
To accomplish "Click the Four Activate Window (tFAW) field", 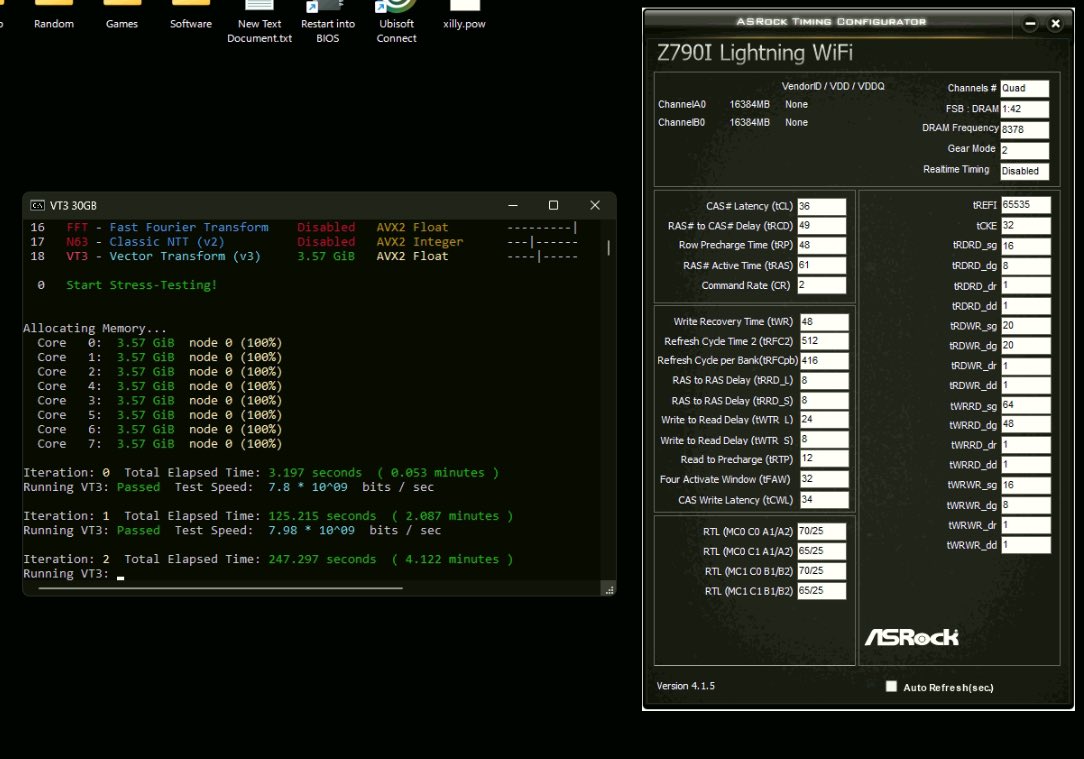I will click(824, 479).
